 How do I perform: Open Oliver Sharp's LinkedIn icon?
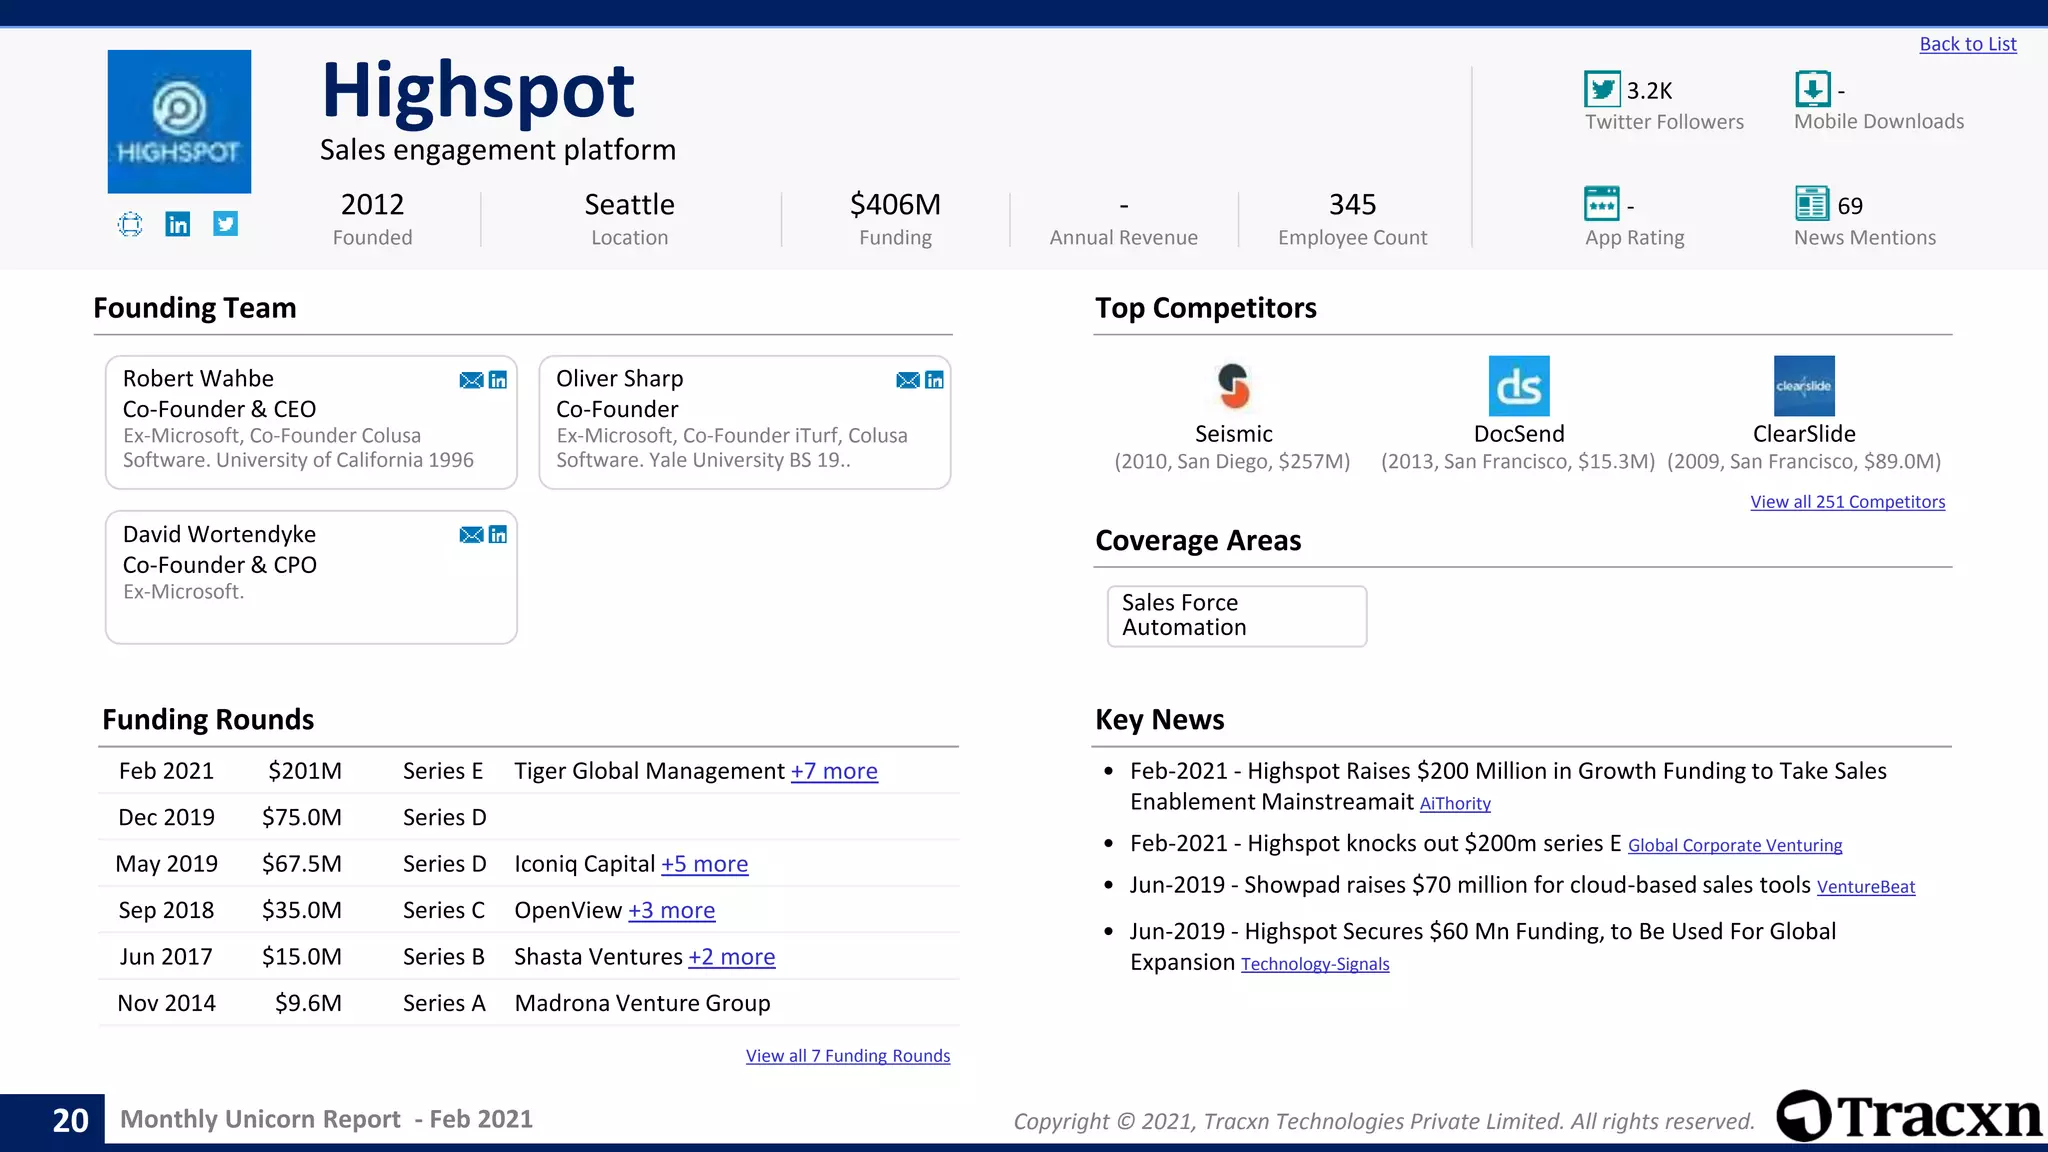pyautogui.click(x=935, y=380)
